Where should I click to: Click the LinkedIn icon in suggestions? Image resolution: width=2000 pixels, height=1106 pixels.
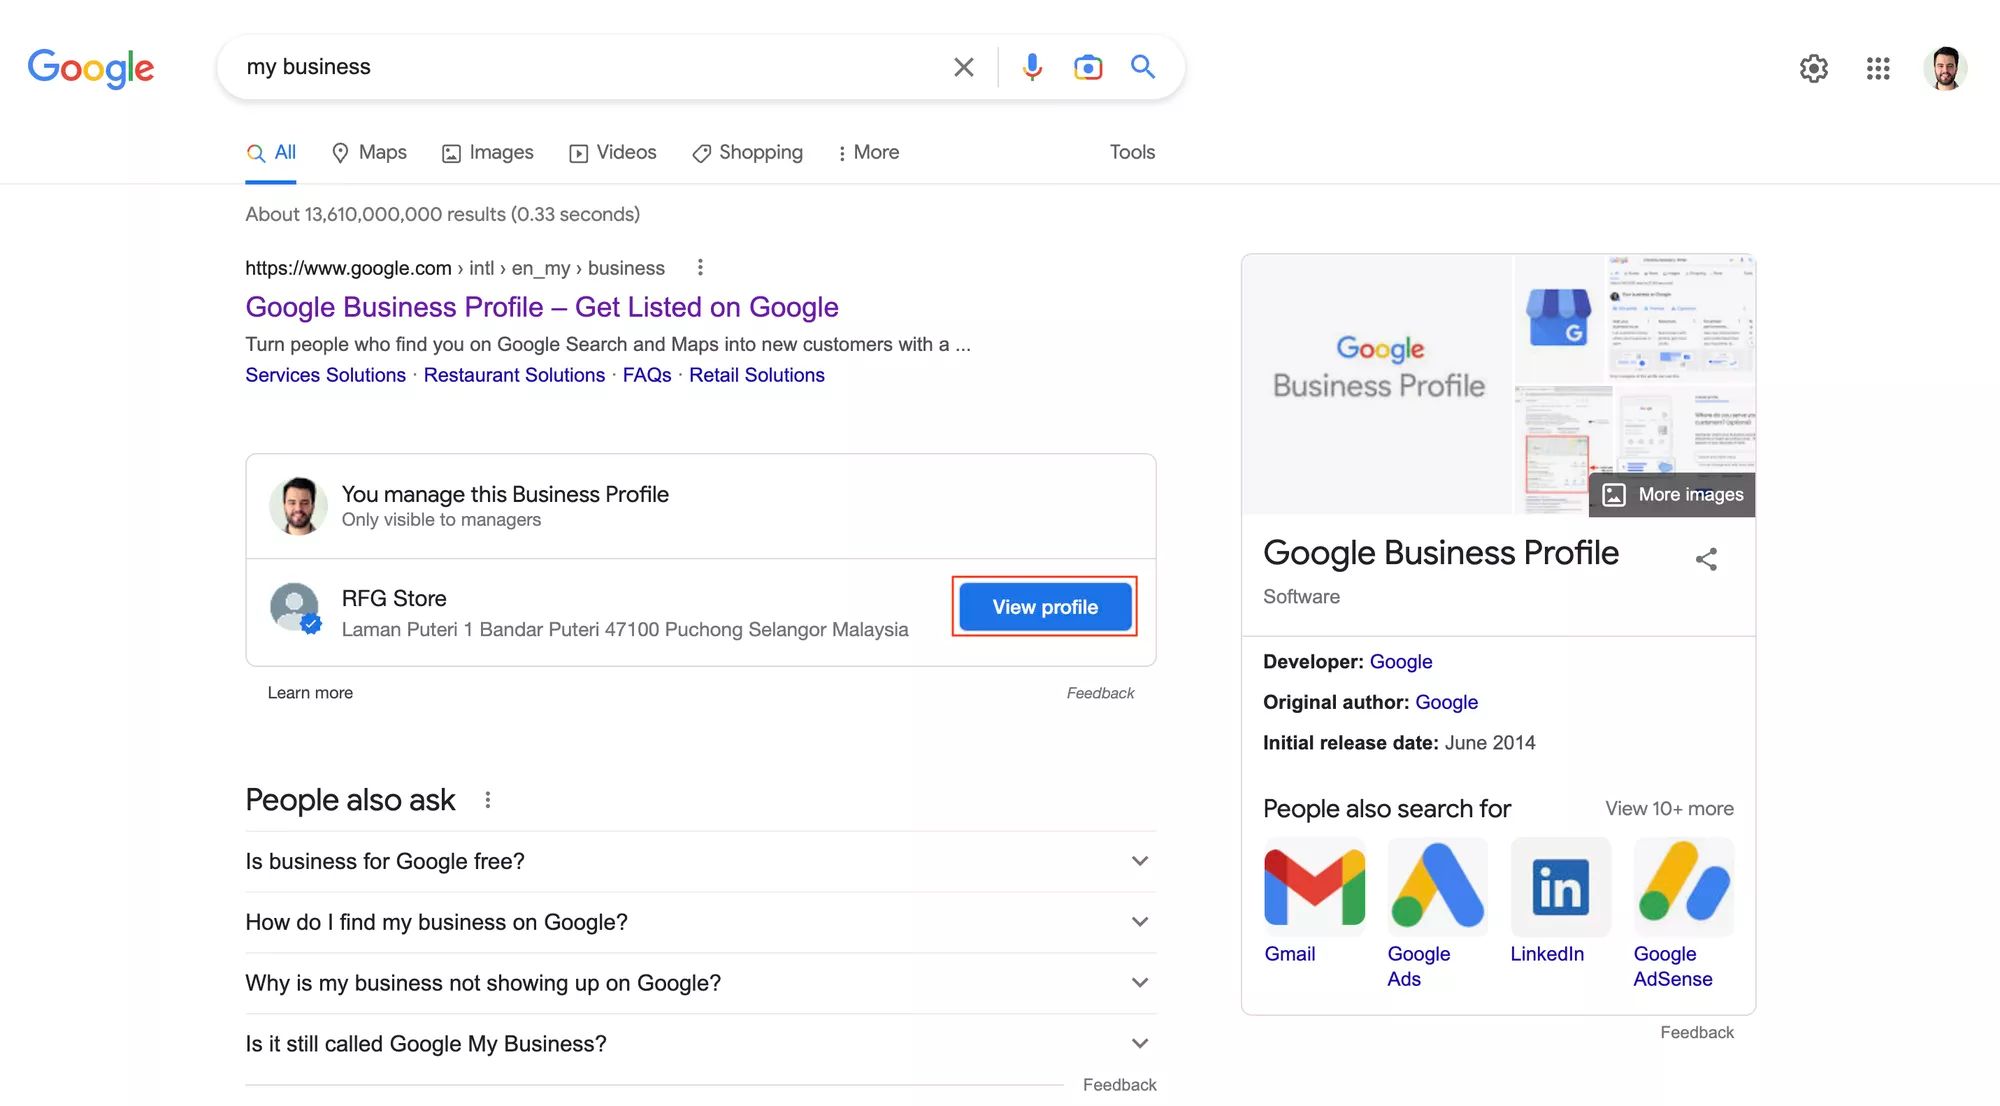[1559, 885]
